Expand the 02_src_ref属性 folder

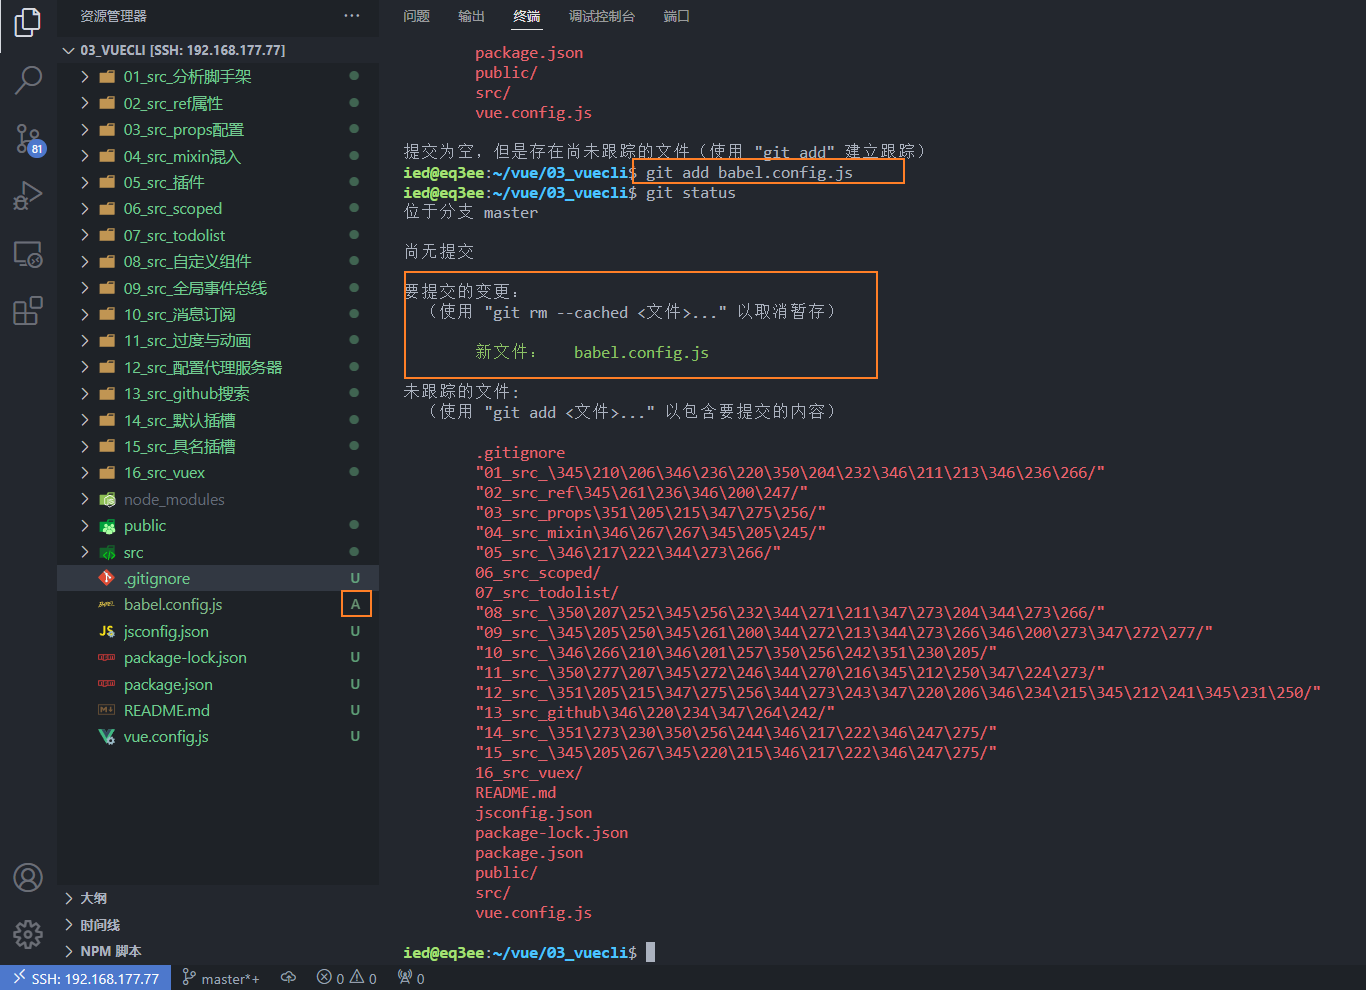click(x=218, y=103)
